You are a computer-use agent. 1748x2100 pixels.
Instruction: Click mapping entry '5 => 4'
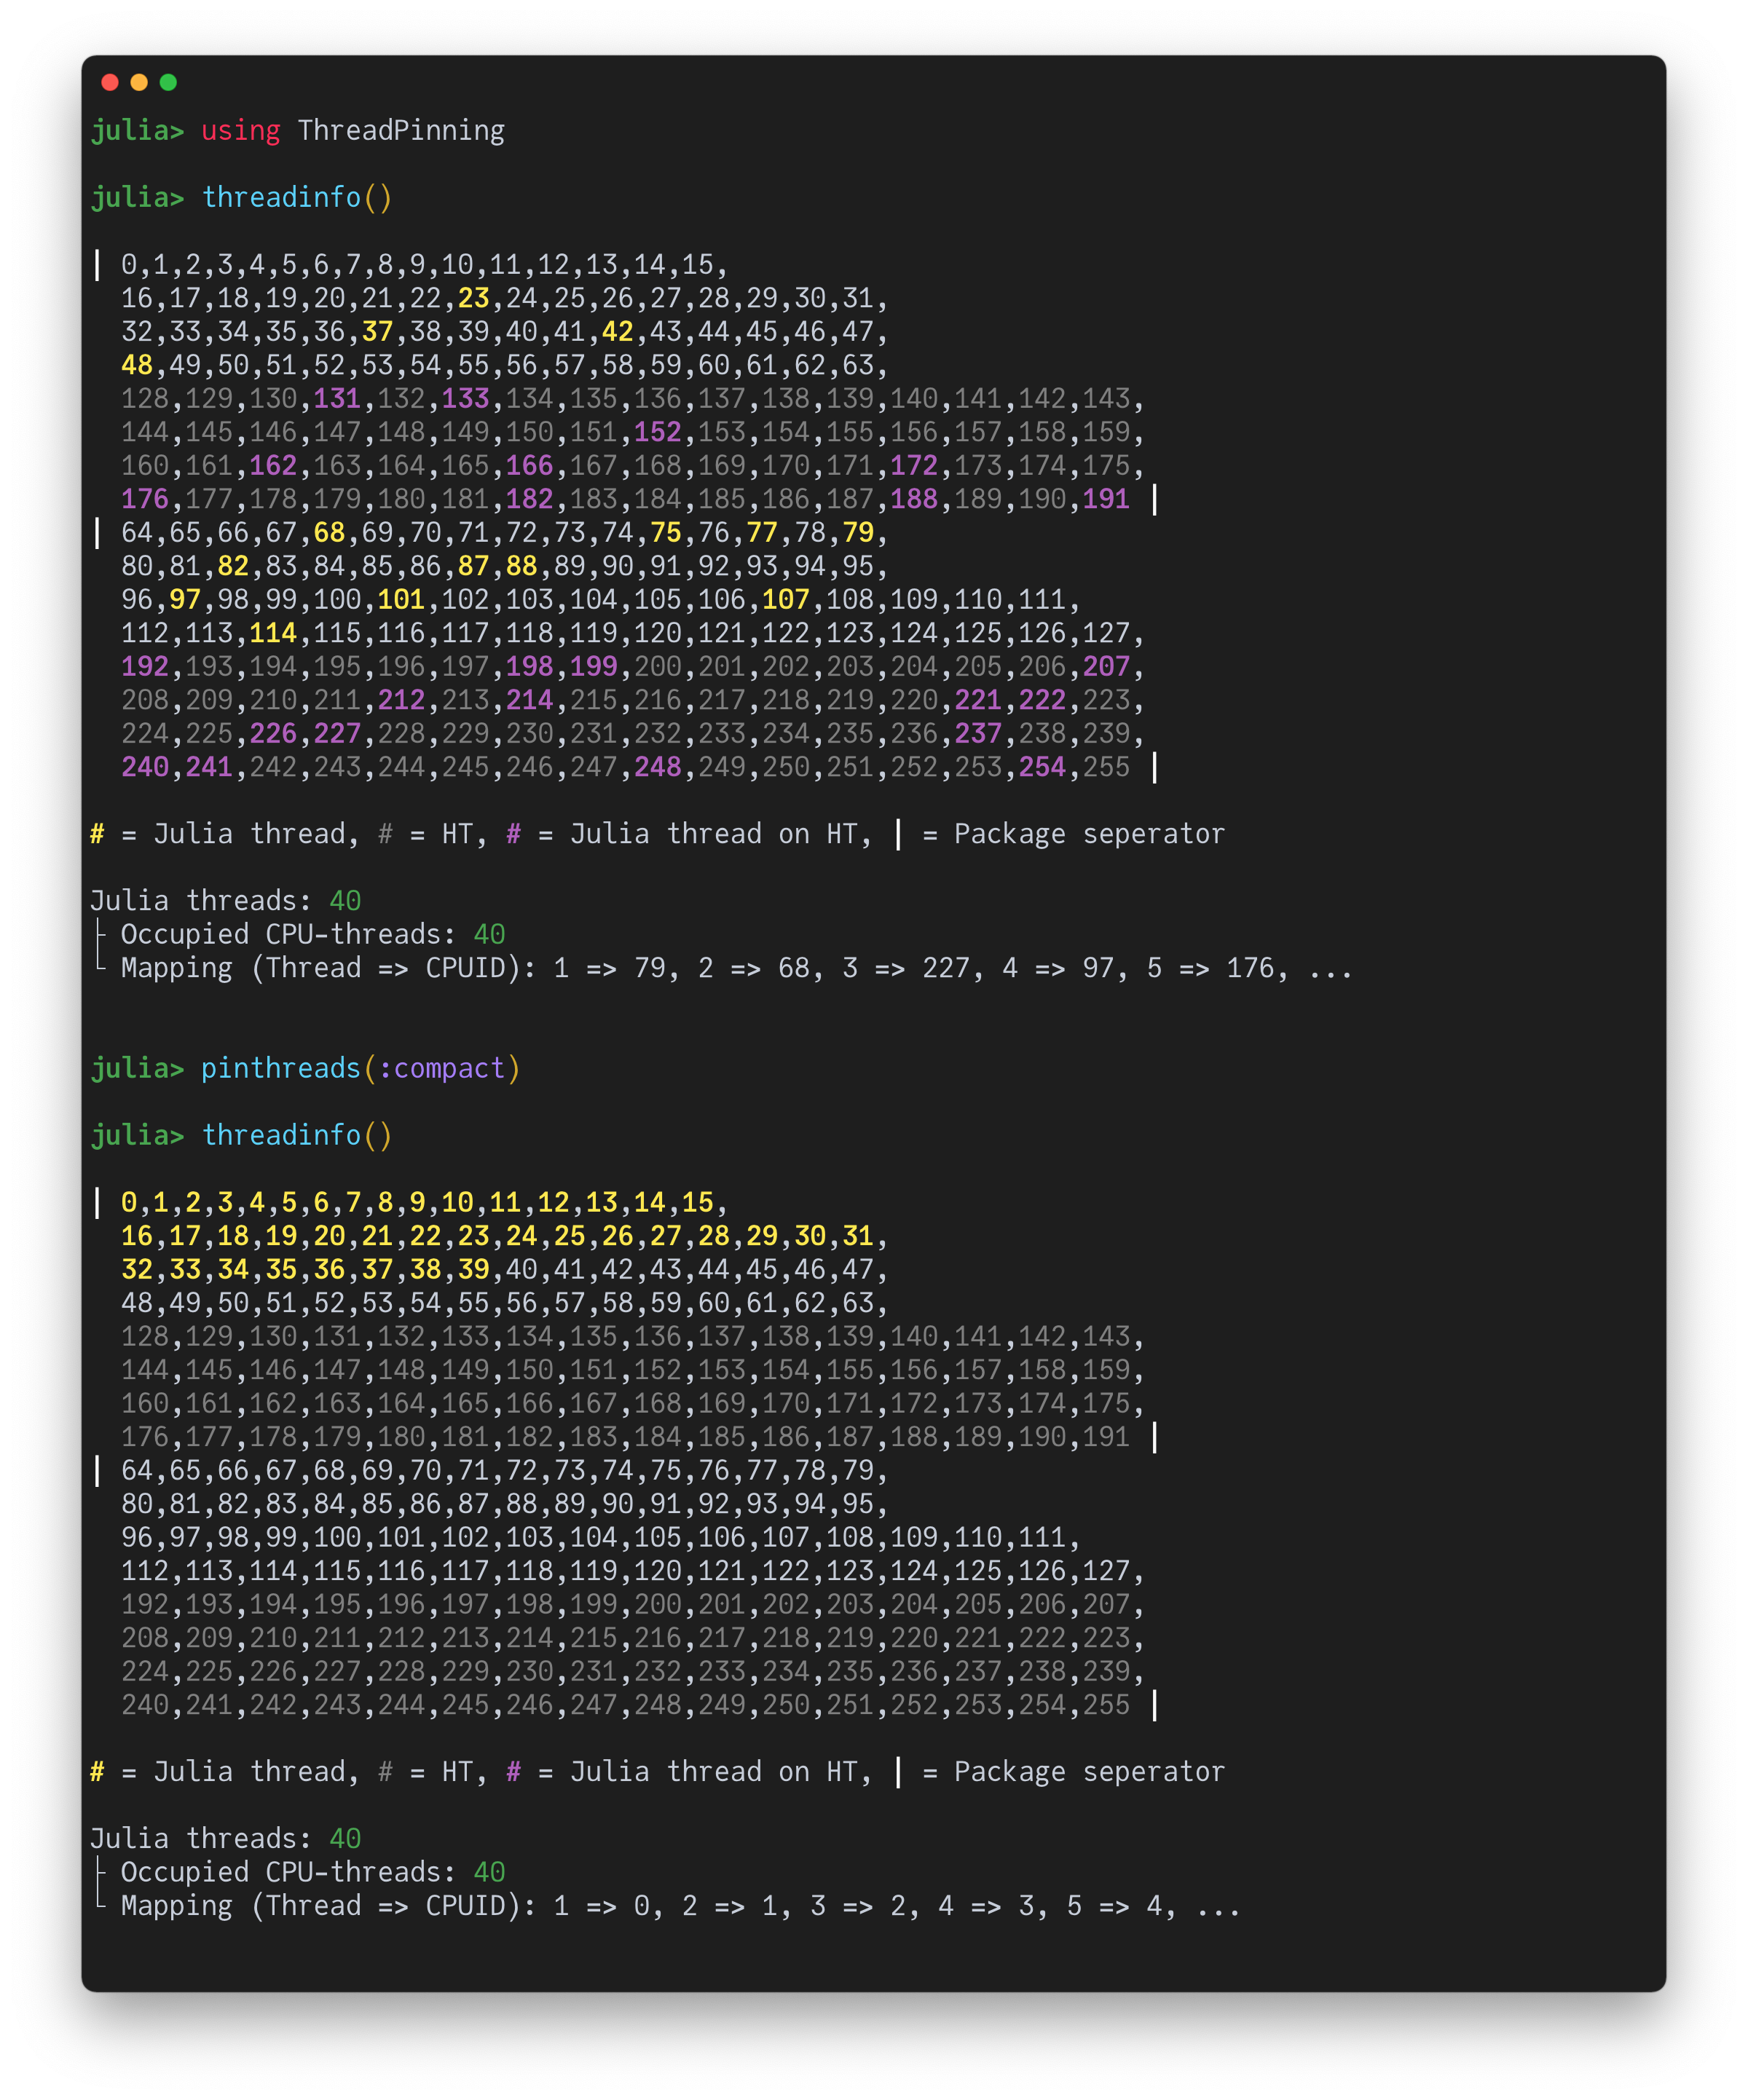(x=1114, y=1906)
